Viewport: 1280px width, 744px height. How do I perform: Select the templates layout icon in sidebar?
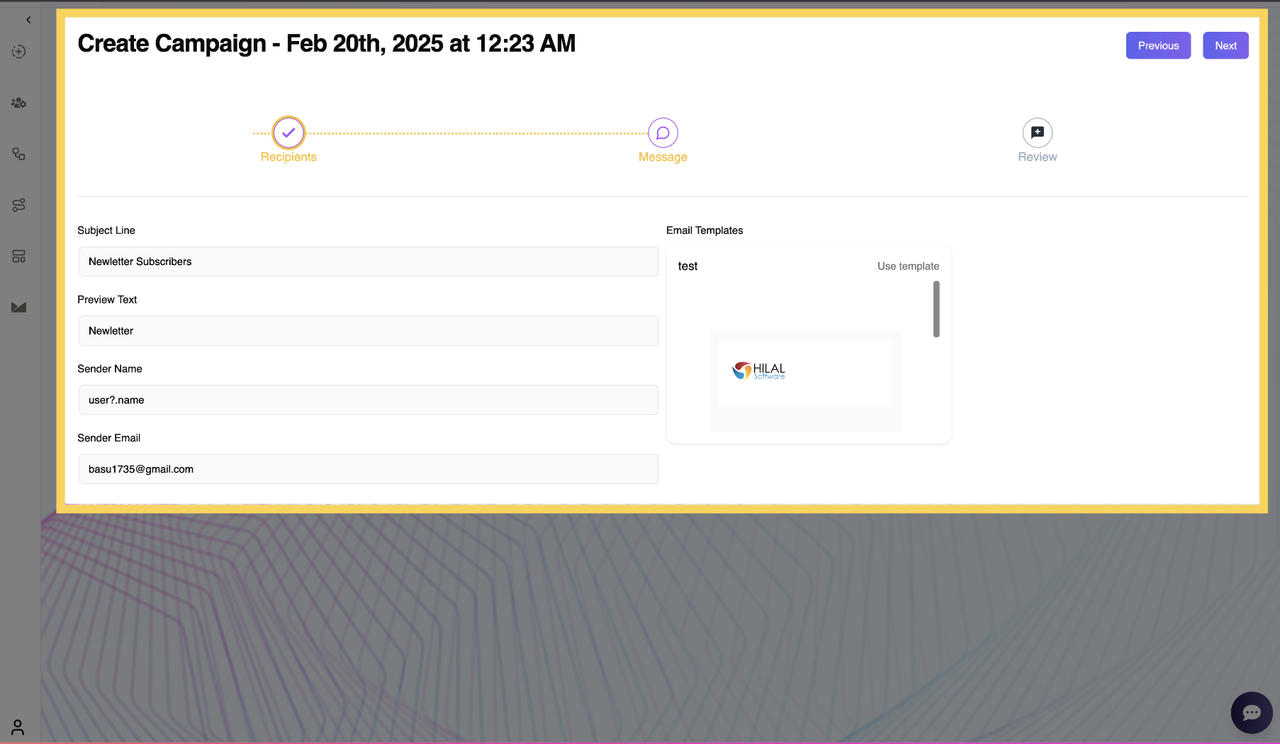(x=18, y=256)
